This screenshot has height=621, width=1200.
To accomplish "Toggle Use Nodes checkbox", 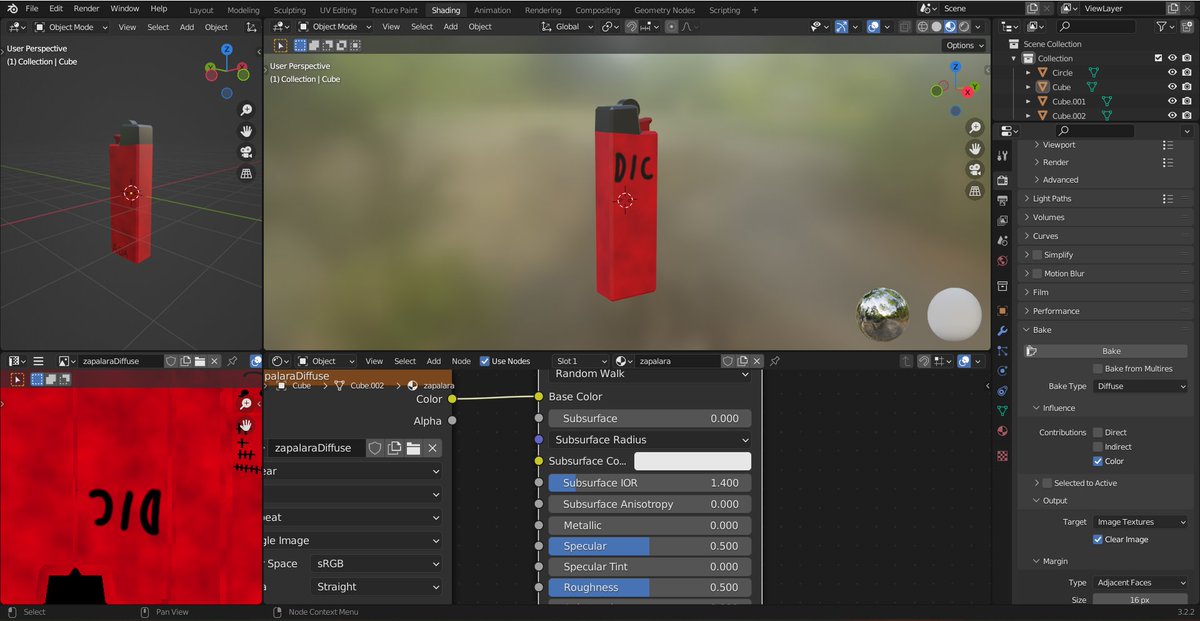I will (485, 361).
